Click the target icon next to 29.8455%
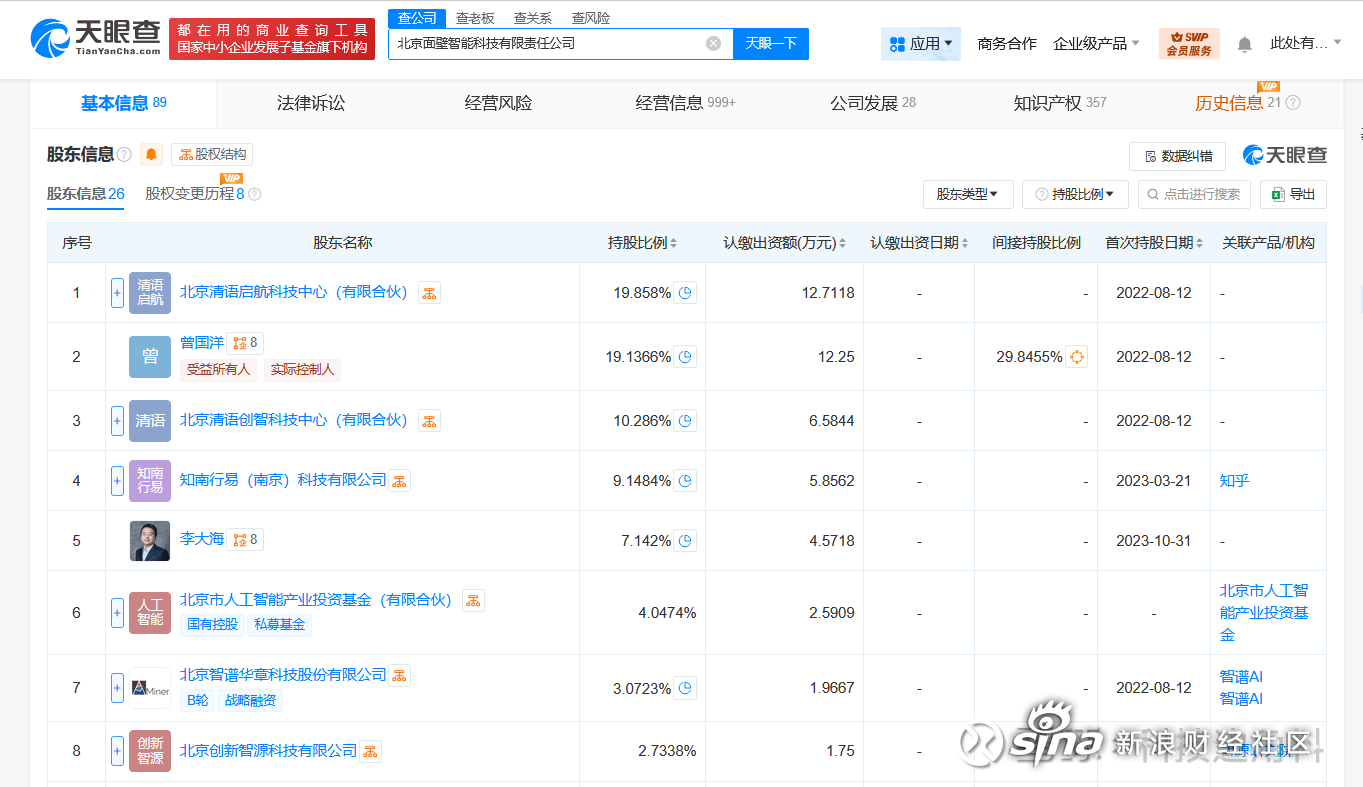 coord(1076,357)
